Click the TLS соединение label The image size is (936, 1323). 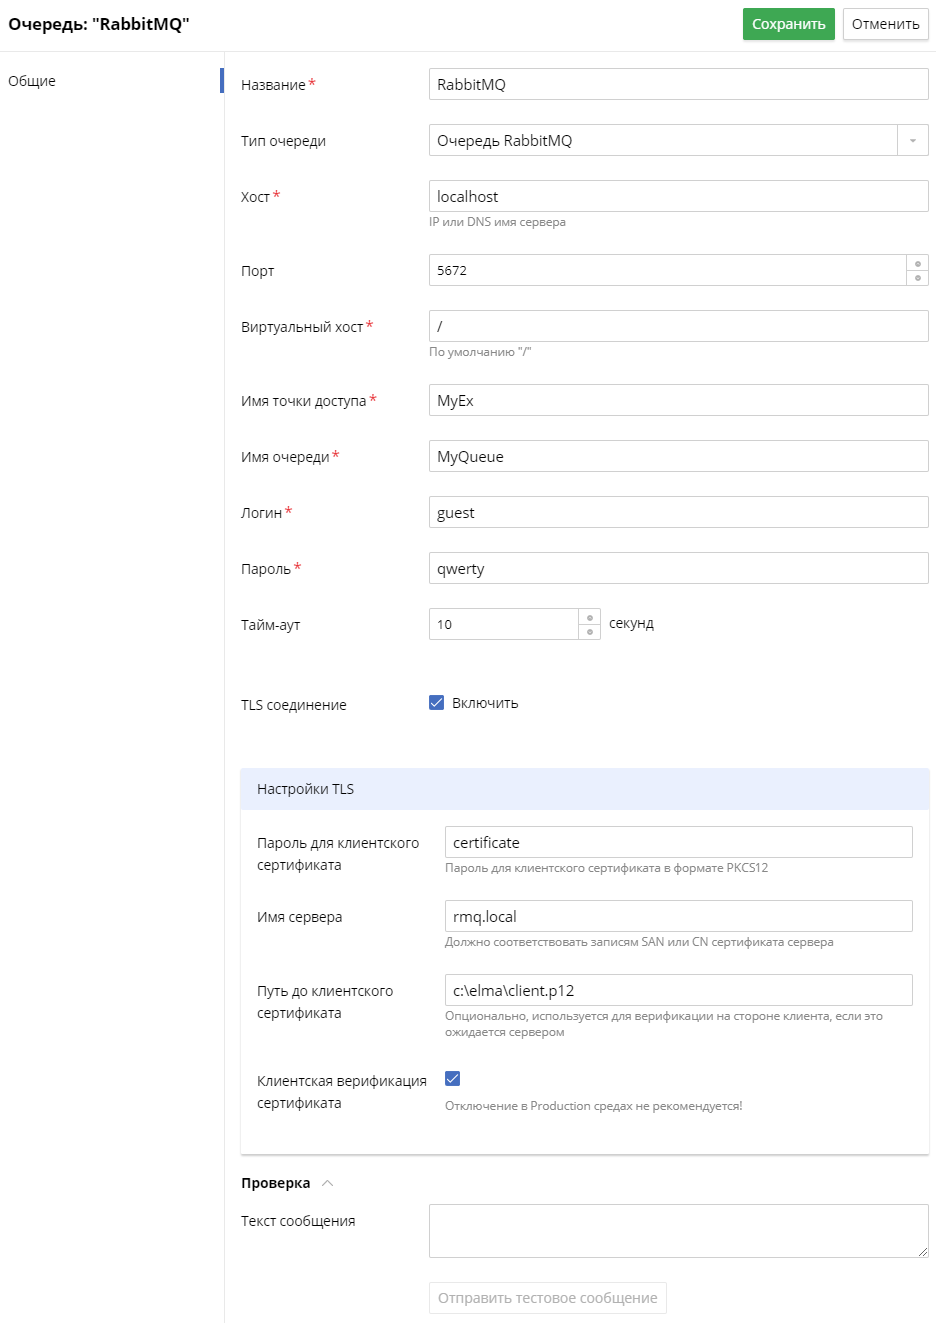[x=294, y=705]
